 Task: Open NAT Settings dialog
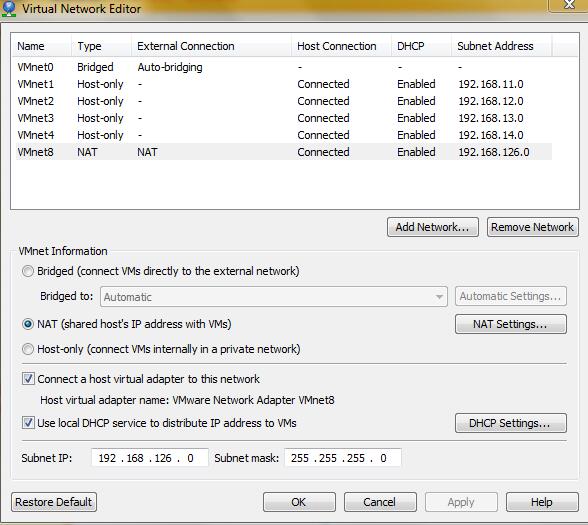510,324
